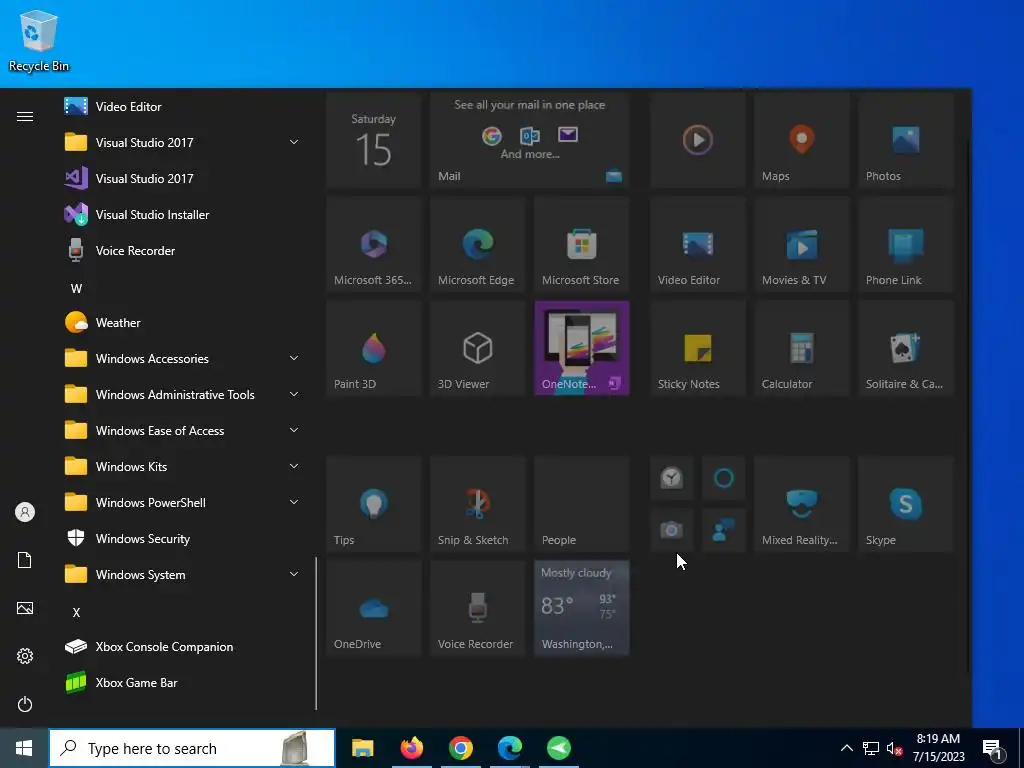
Task: Open Windows Security from app list
Action: pyautogui.click(x=182, y=539)
